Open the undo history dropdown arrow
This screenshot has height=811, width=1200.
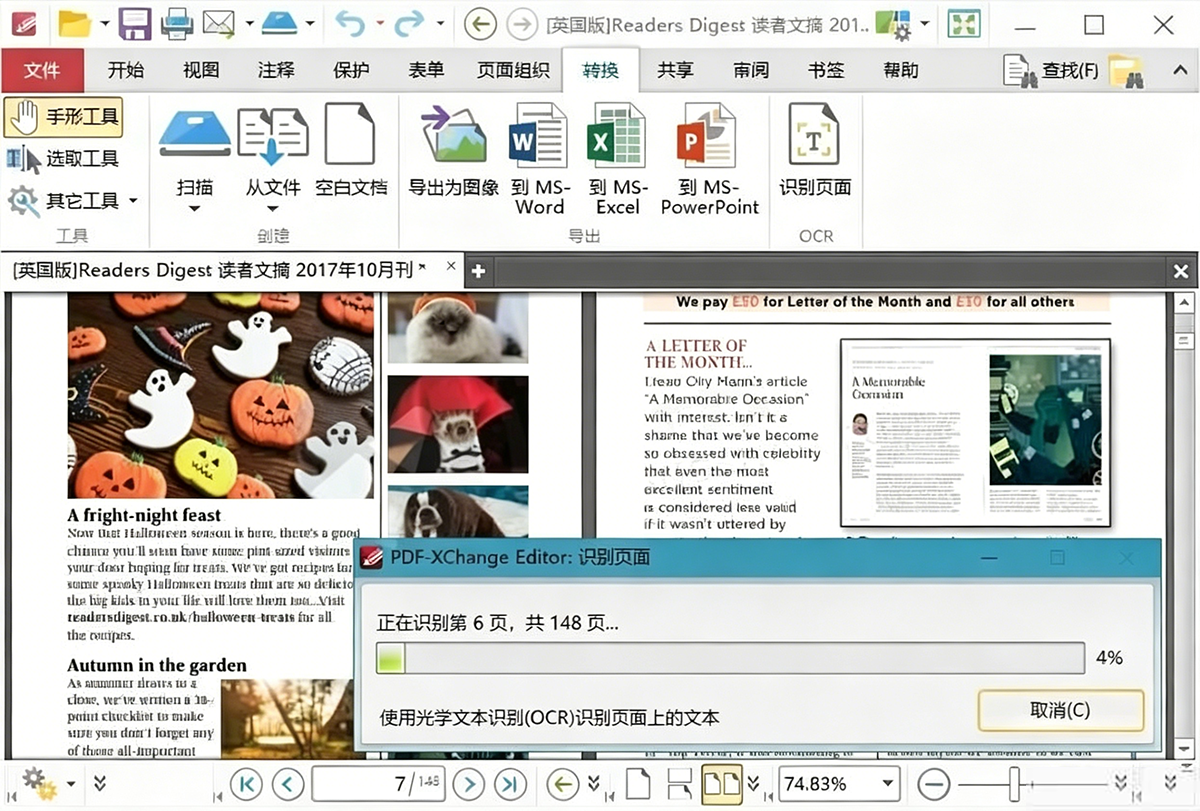click(x=379, y=23)
